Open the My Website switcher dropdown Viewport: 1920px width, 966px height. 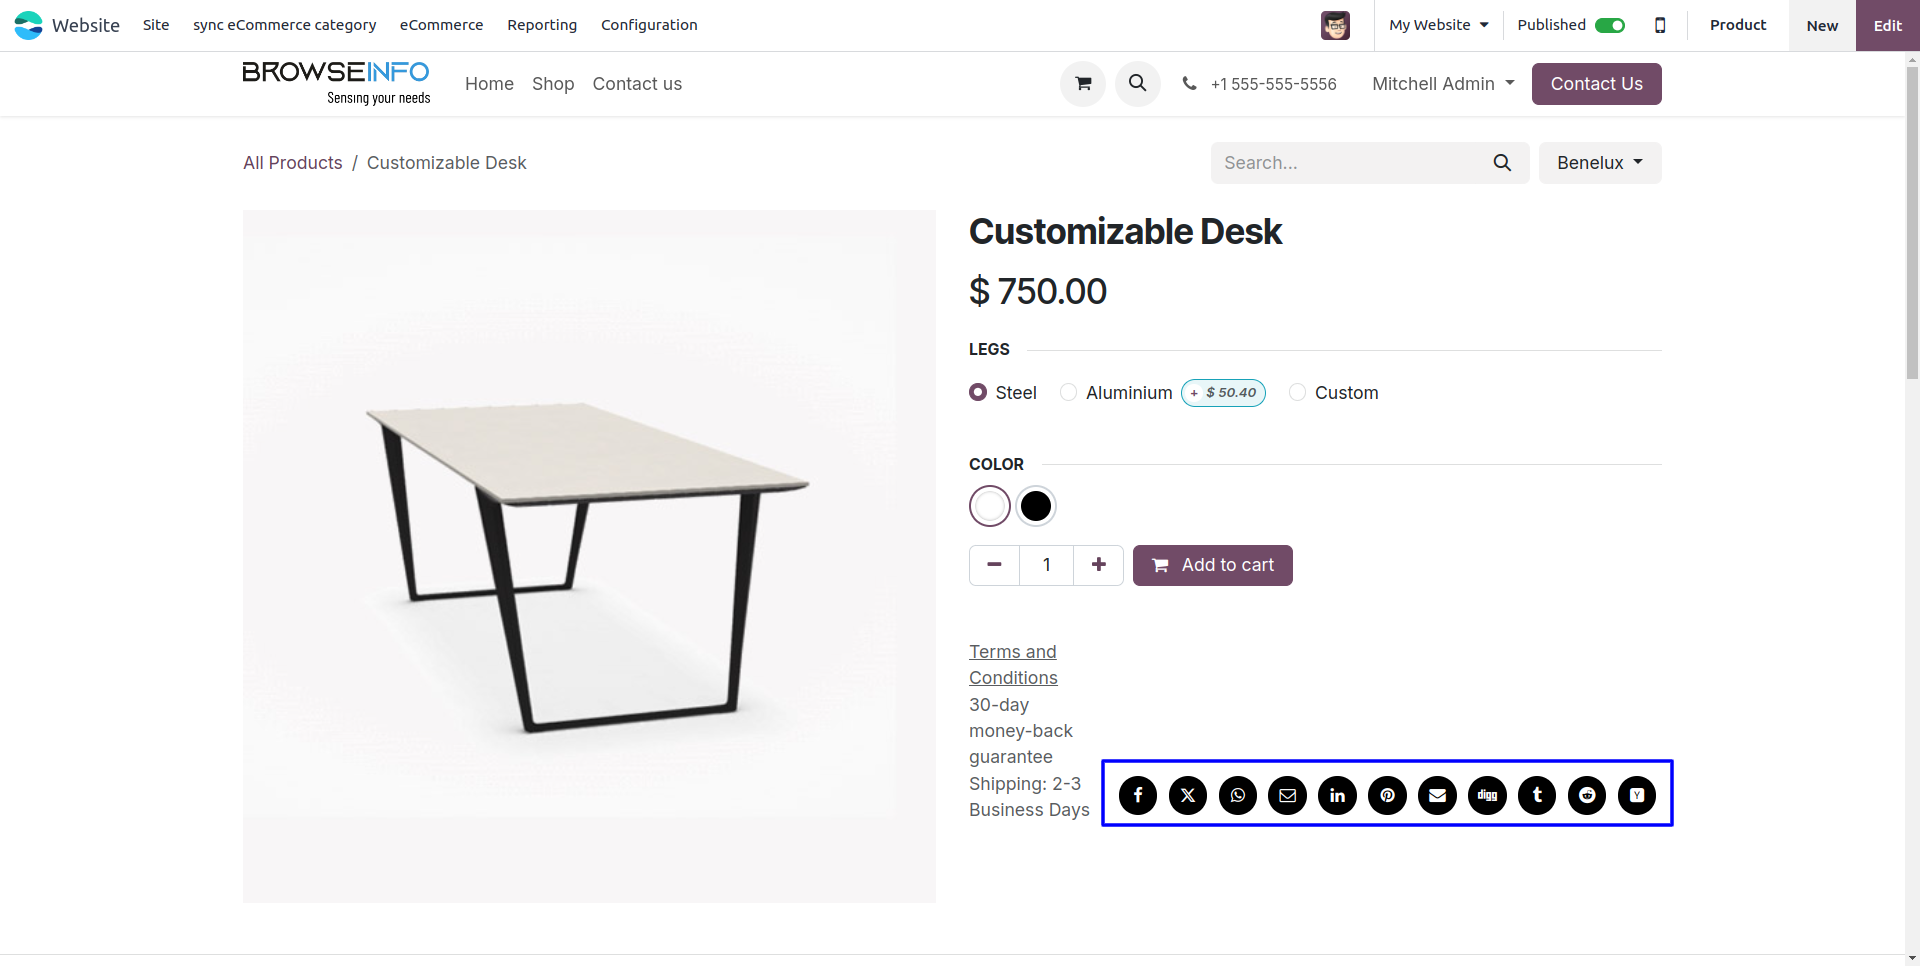tap(1438, 25)
